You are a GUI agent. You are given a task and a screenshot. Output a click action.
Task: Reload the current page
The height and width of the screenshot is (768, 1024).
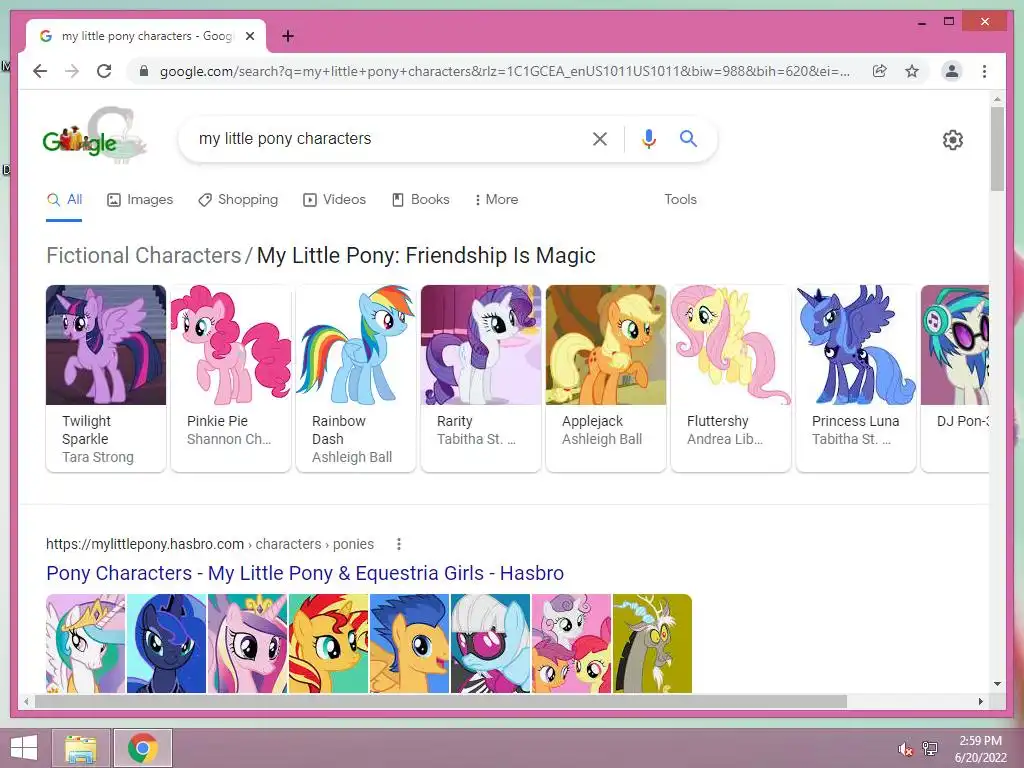104,71
